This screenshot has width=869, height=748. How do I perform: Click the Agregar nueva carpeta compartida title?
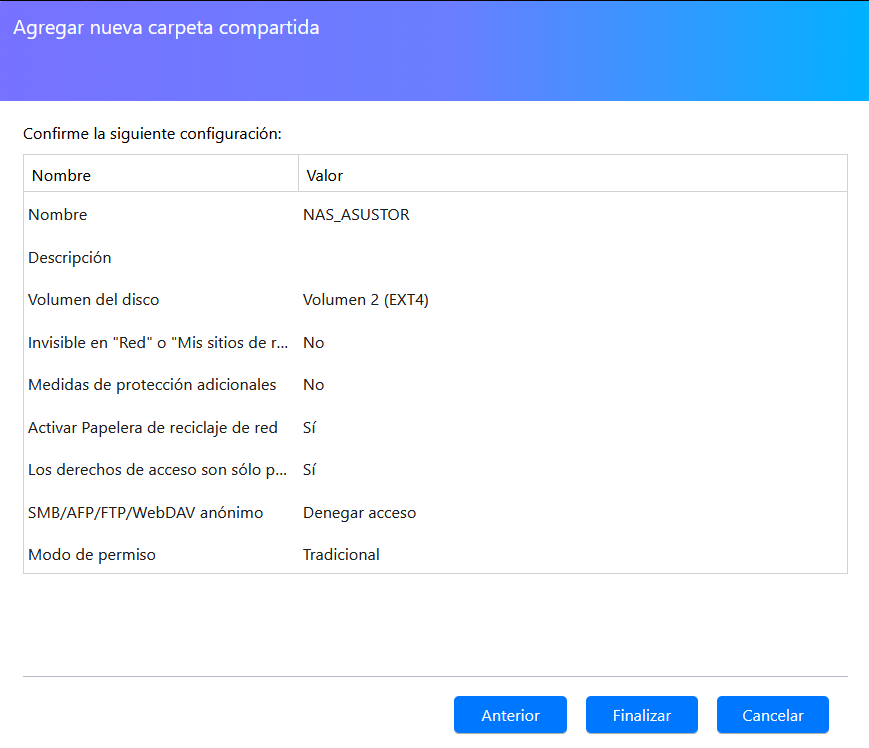[x=166, y=28]
